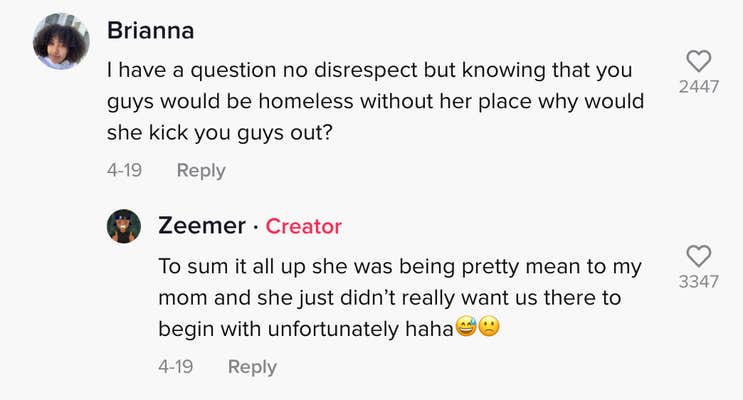
Task: Click the 2447 like count
Action: (698, 87)
